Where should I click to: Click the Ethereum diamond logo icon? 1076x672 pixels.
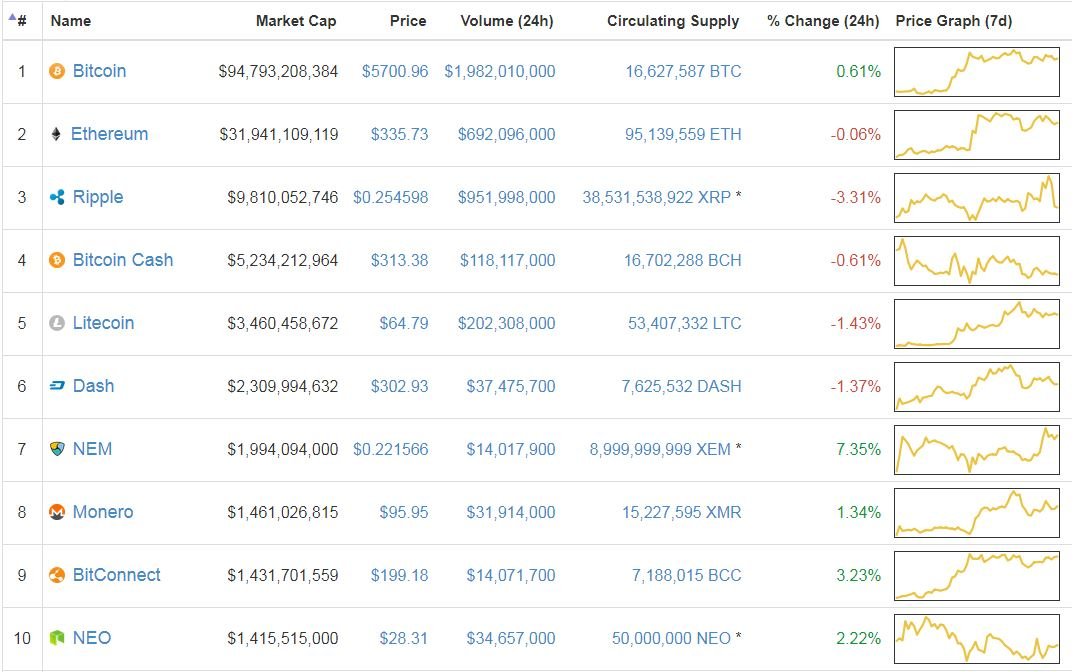click(x=56, y=134)
